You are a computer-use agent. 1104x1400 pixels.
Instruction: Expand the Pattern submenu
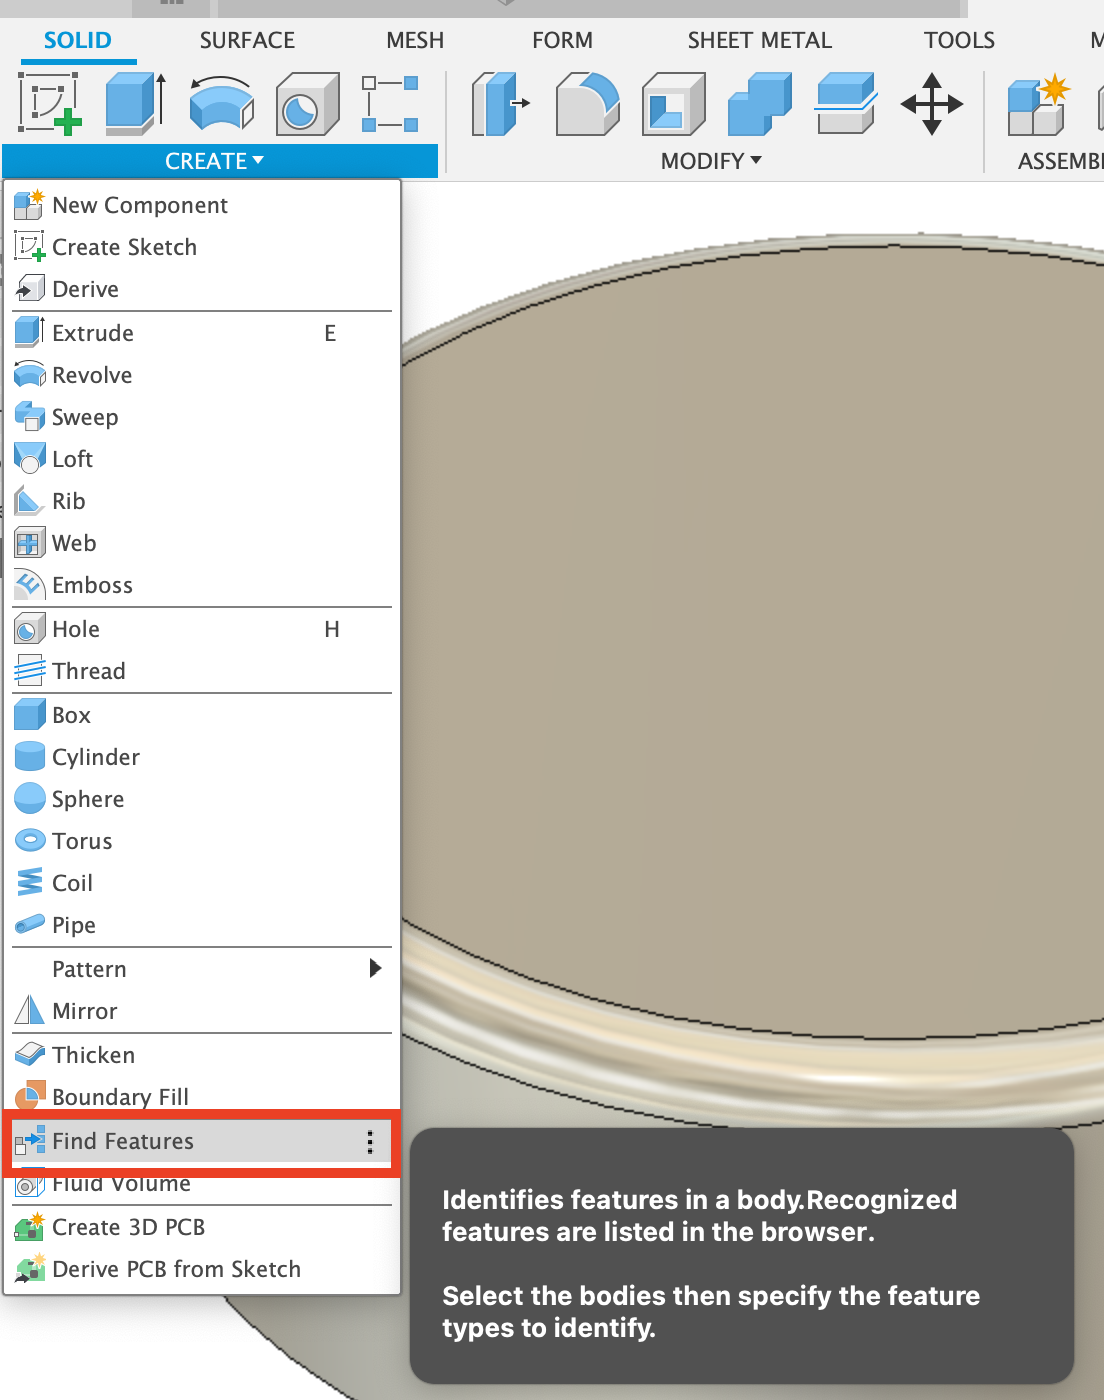[x=375, y=968]
